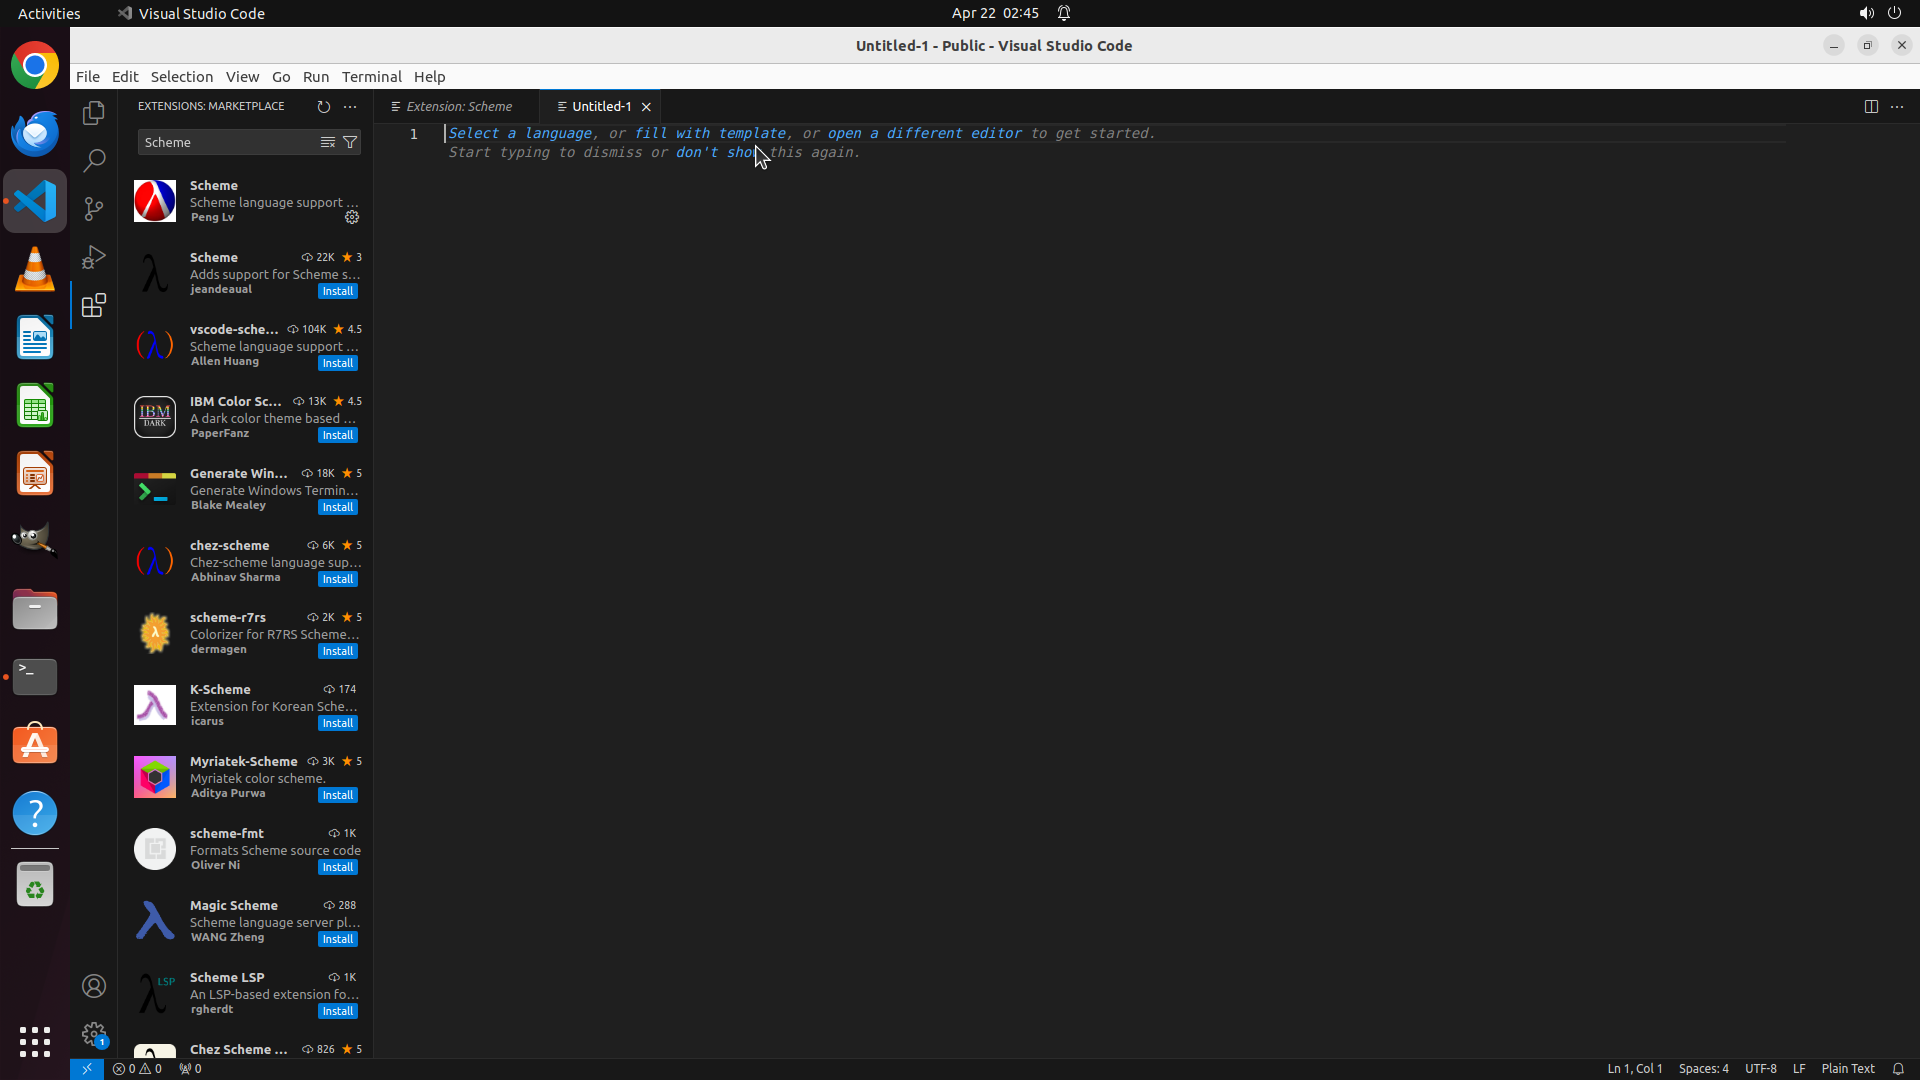Open the Source Control view
This screenshot has height=1080, width=1920.
click(94, 208)
